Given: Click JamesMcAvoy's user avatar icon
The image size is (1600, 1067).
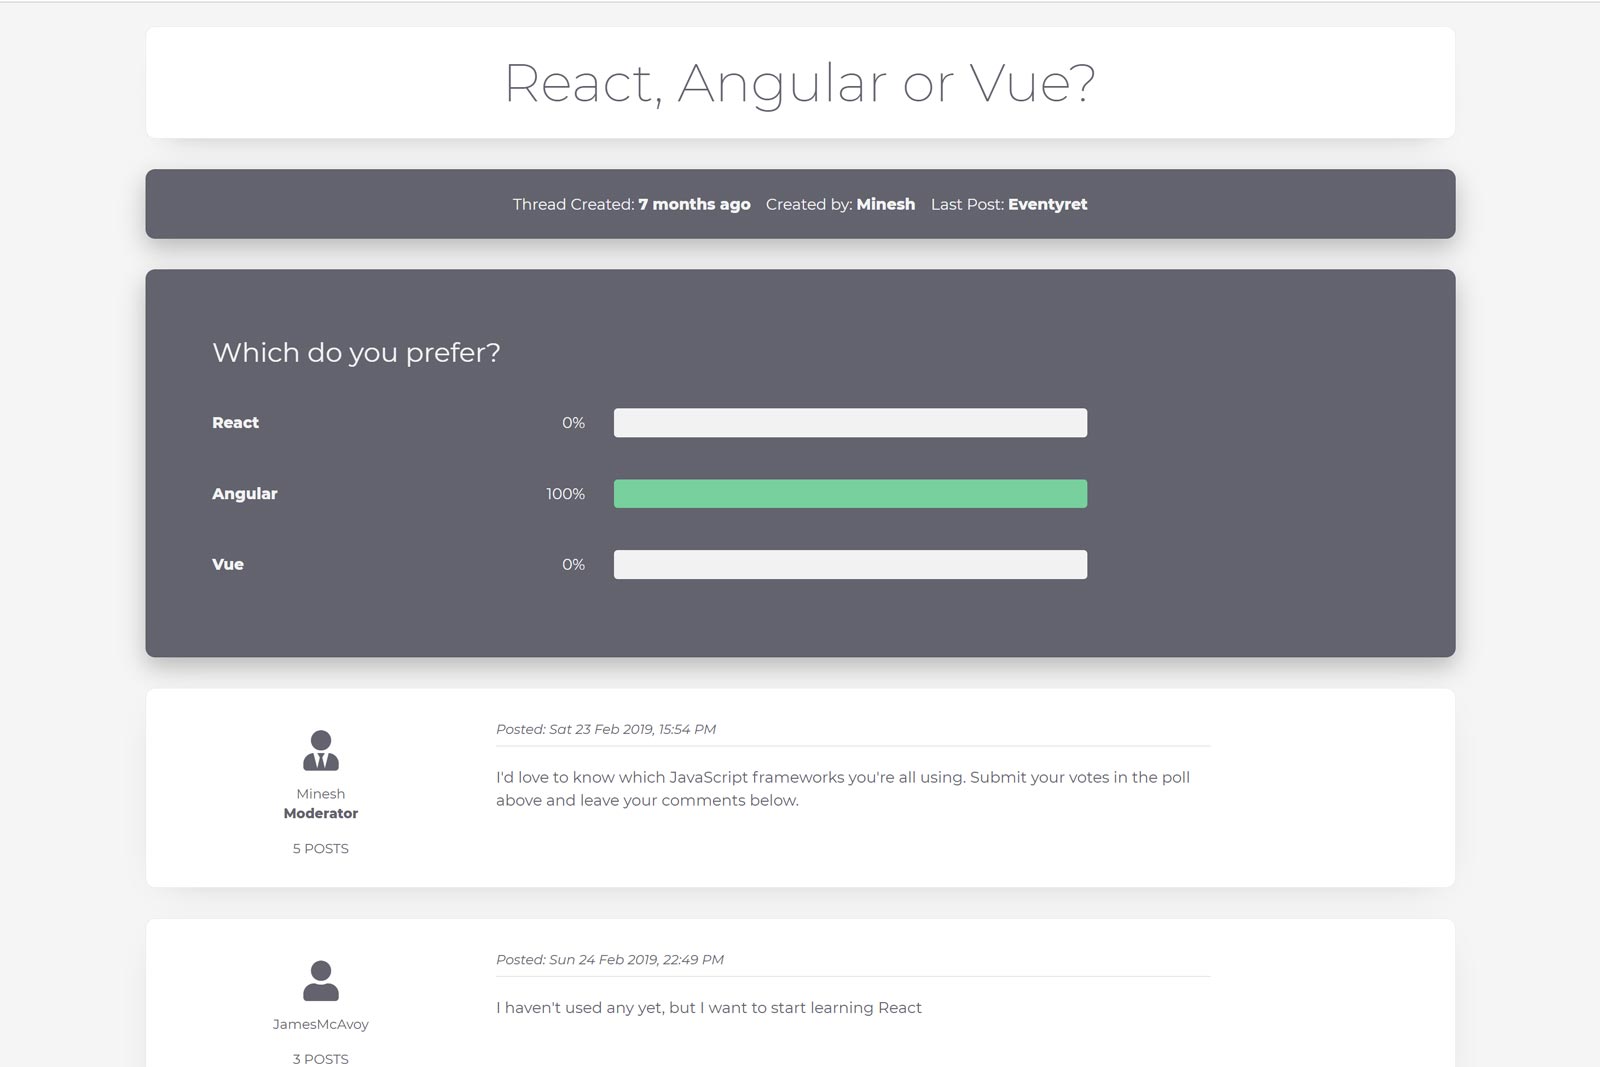Looking at the screenshot, I should point(320,980).
